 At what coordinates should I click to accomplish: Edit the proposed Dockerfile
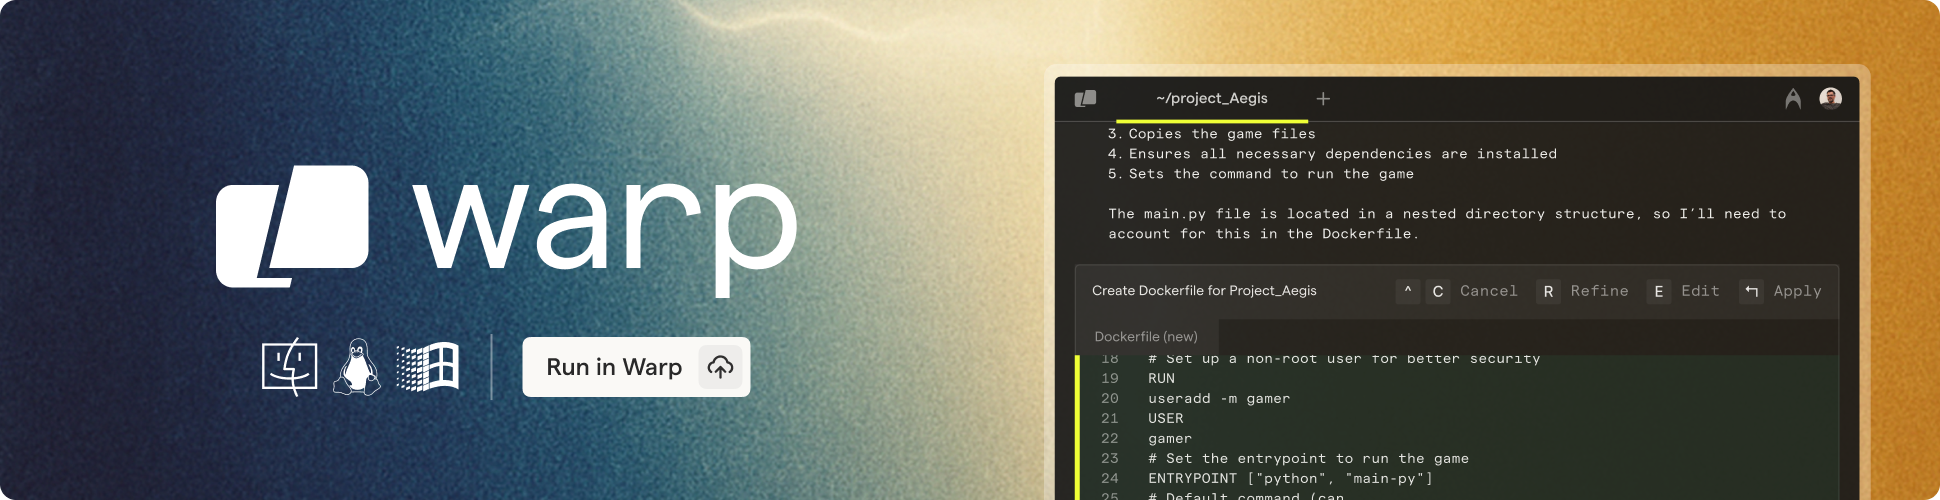click(x=1700, y=291)
